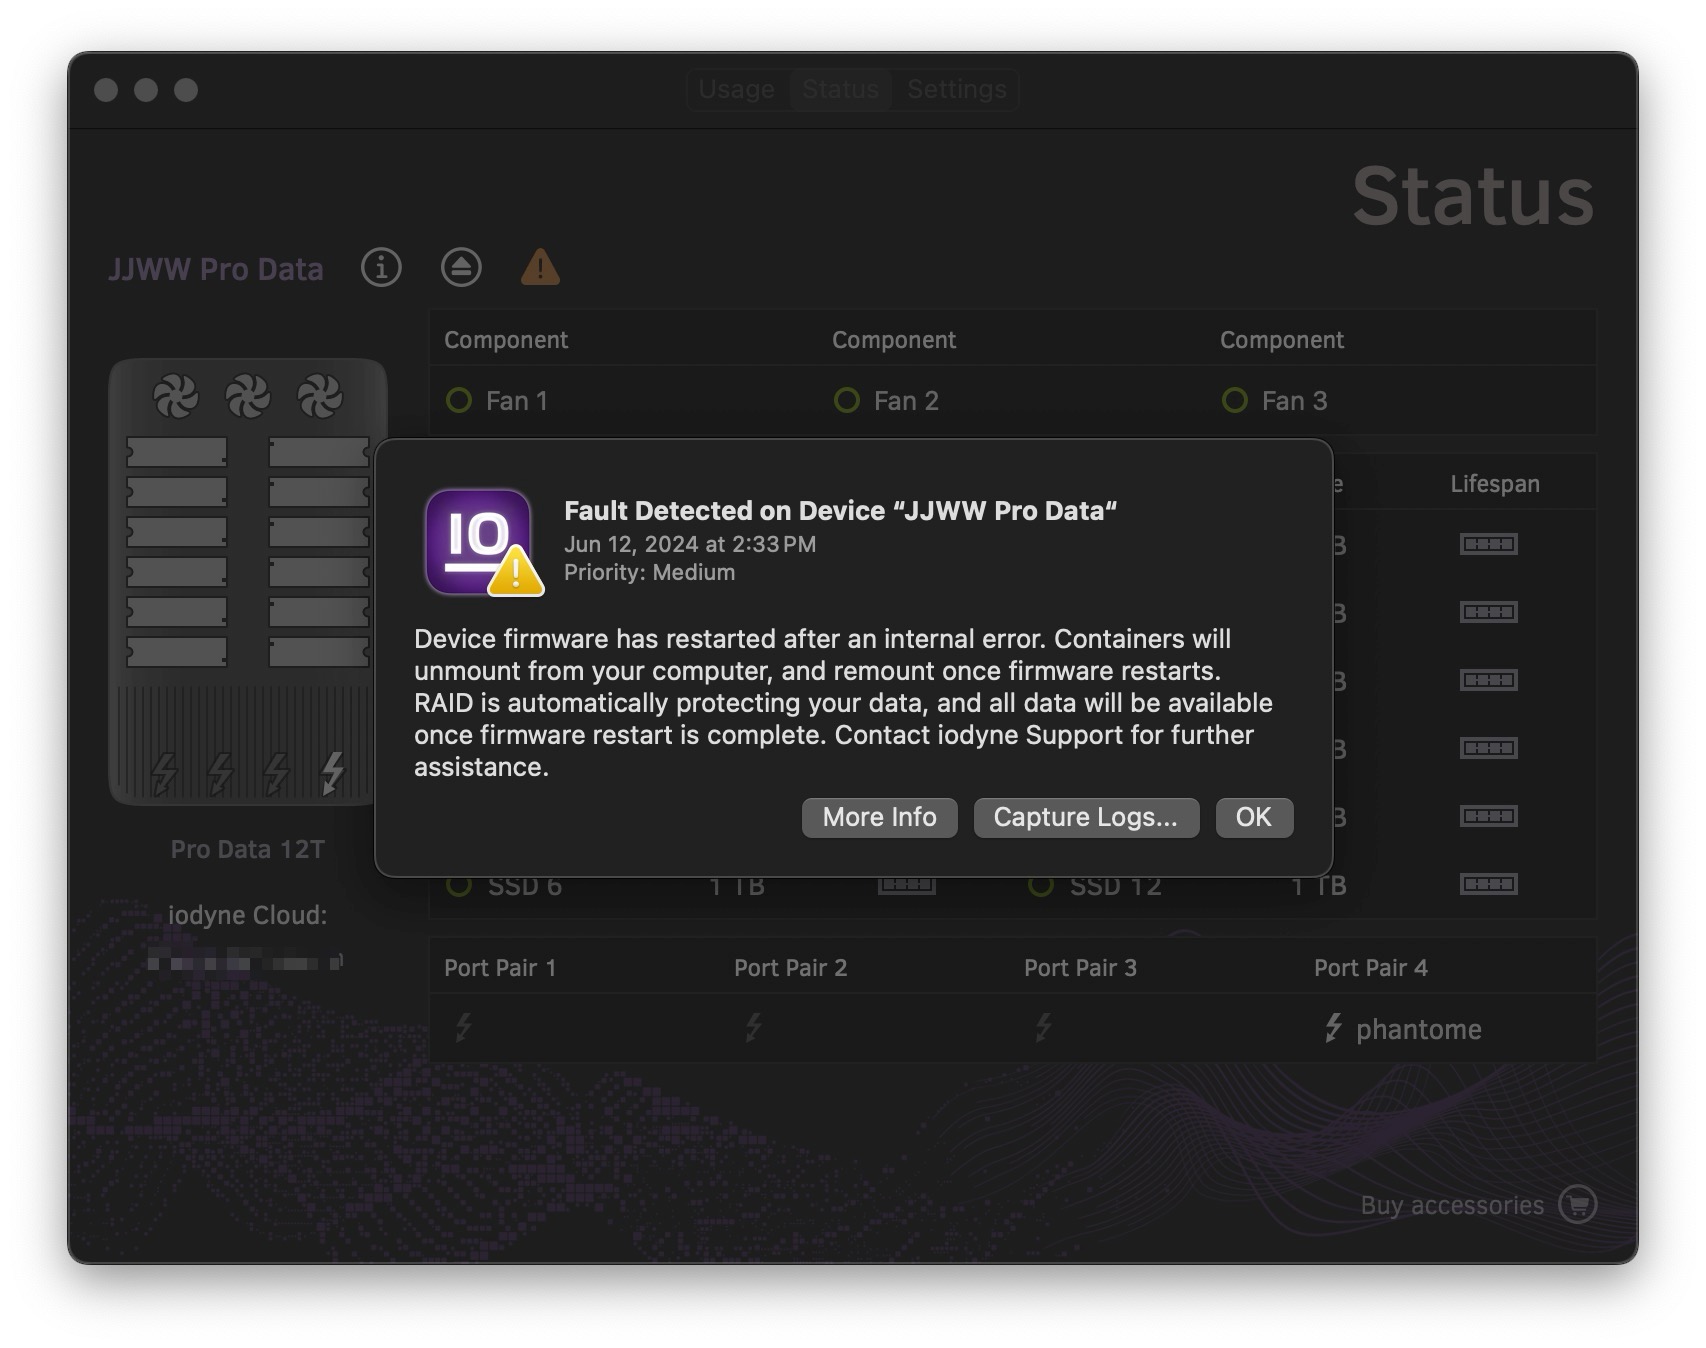Image resolution: width=1706 pixels, height=1348 pixels.
Task: Click thunderbolt icon next to phantome
Action: 1333,1027
